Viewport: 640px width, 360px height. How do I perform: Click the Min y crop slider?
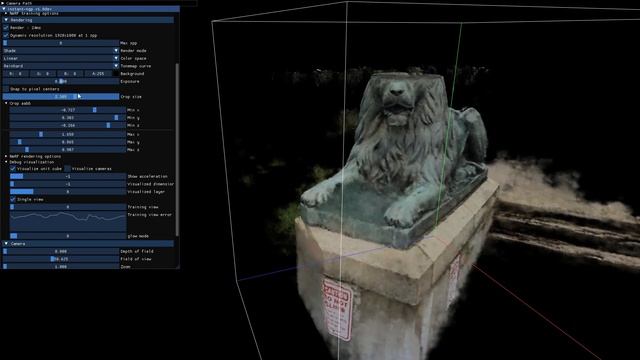68,118
